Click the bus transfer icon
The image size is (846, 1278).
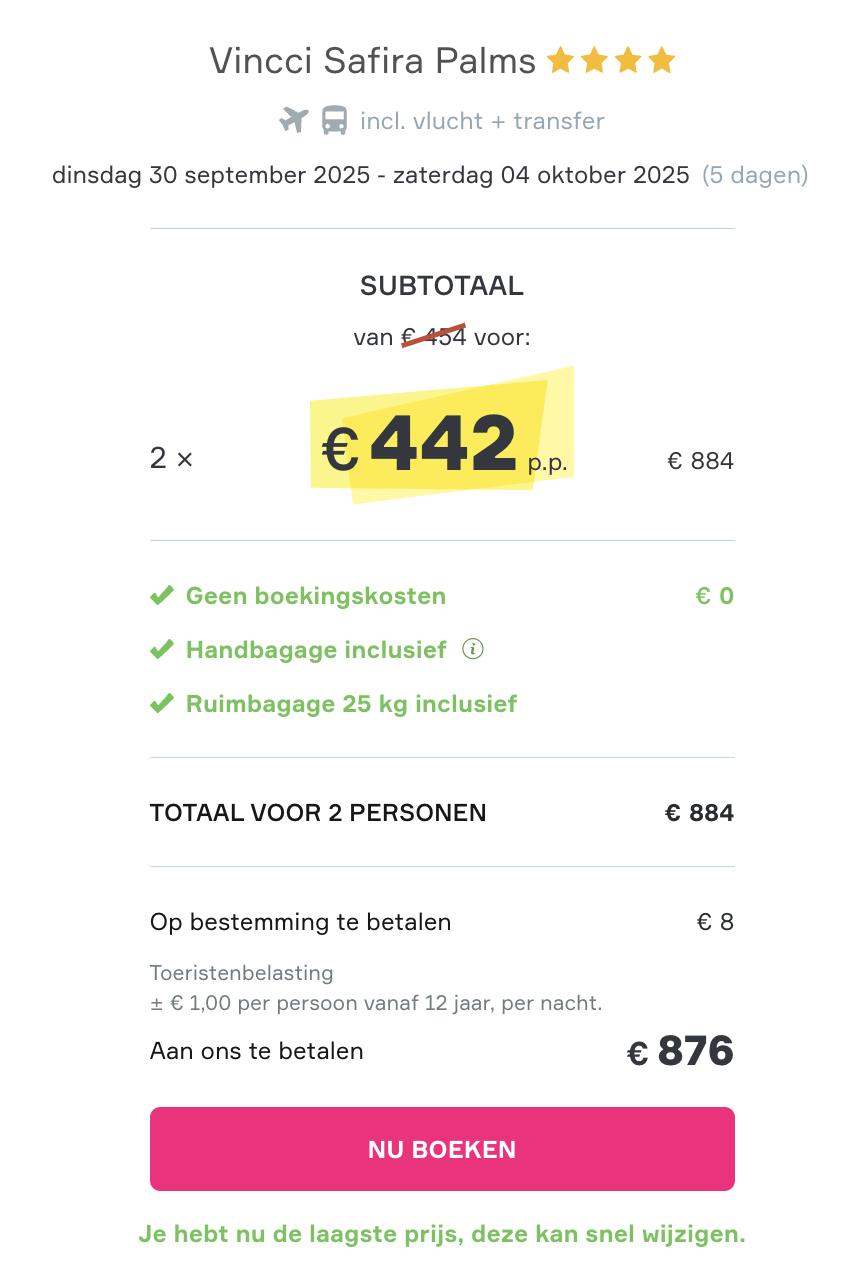coord(334,121)
